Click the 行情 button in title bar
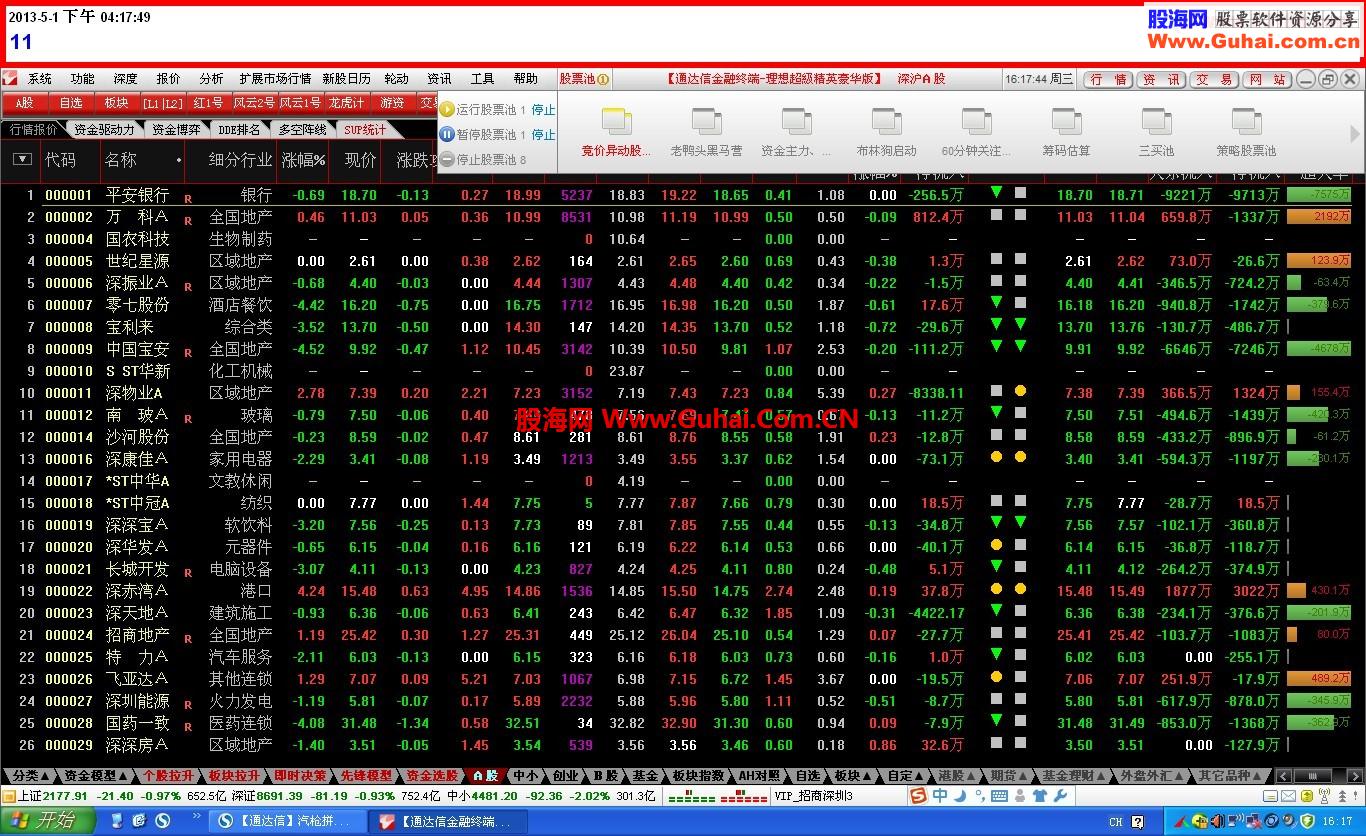This screenshot has height=836, width=1366. pos(1107,79)
